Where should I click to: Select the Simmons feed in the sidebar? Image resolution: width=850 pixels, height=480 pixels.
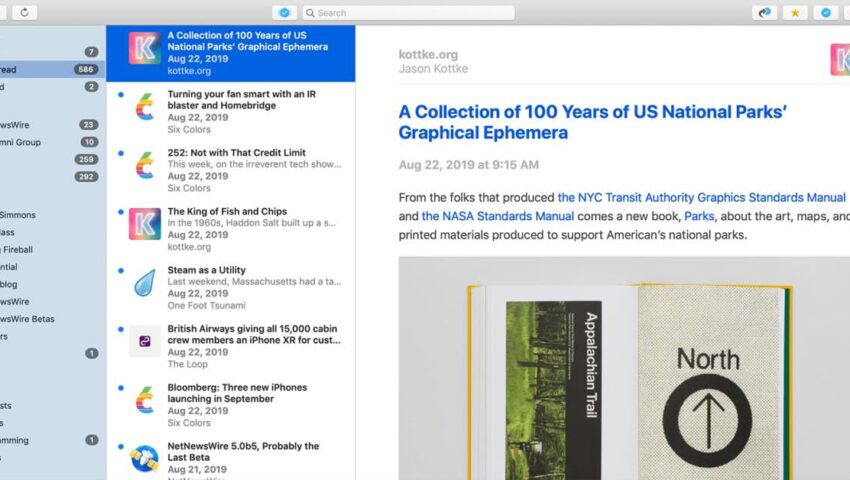pyautogui.click(x=51, y=215)
